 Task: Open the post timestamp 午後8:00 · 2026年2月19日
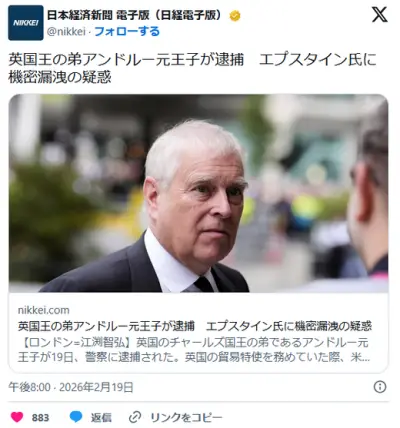pyautogui.click(x=71, y=387)
